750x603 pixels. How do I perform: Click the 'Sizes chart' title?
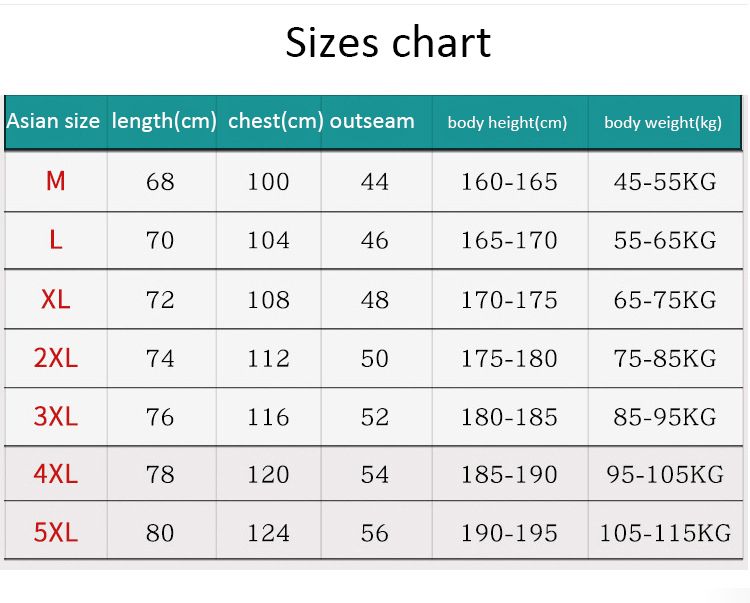click(388, 43)
